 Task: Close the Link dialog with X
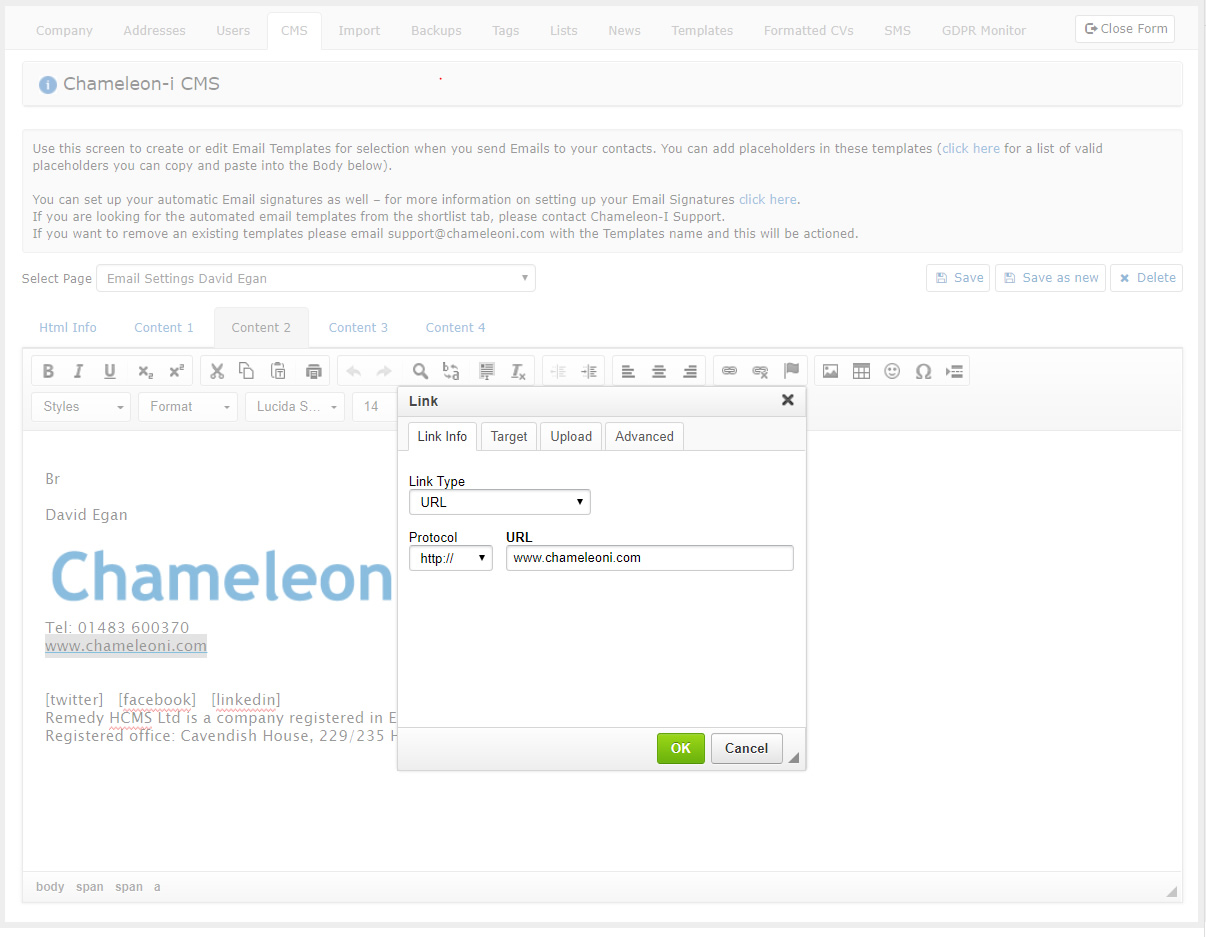click(788, 400)
